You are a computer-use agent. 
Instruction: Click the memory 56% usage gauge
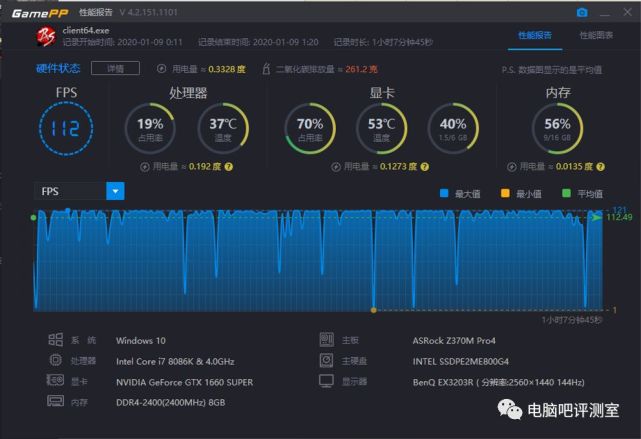[x=557, y=128]
